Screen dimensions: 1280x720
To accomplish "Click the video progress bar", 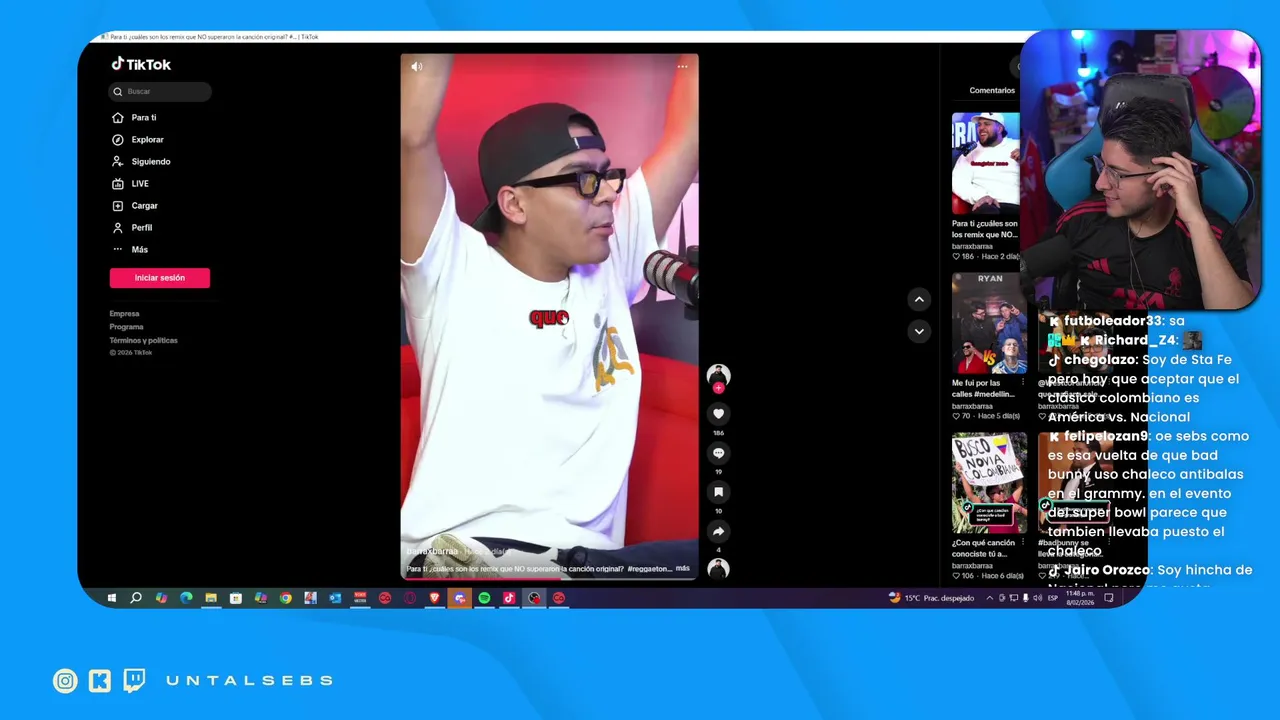I will coord(549,578).
